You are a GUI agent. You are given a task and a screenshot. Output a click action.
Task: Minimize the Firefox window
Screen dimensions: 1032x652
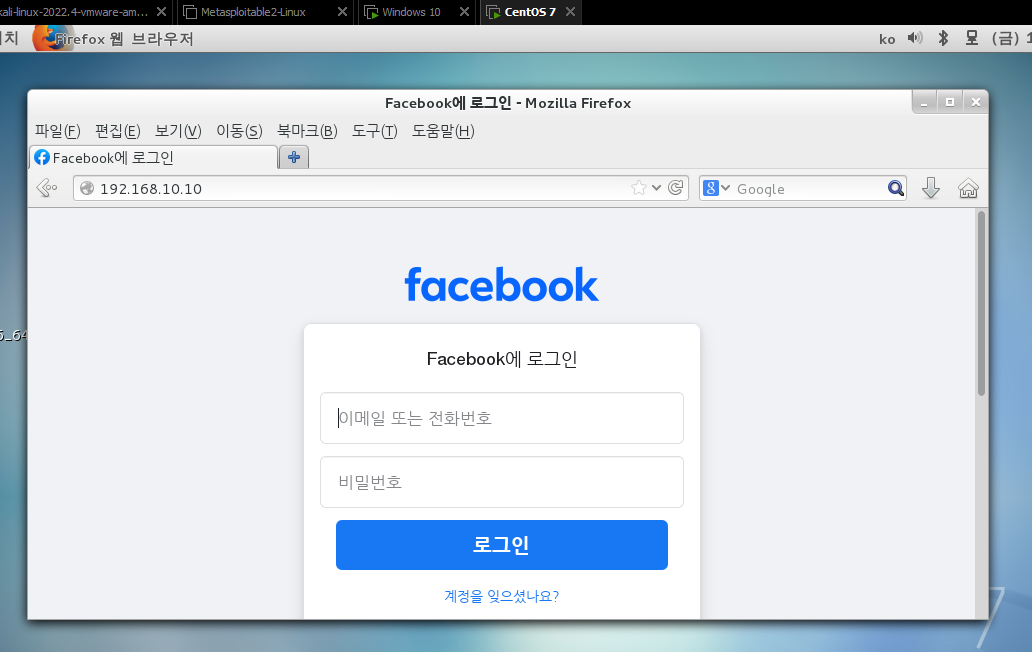(x=925, y=103)
